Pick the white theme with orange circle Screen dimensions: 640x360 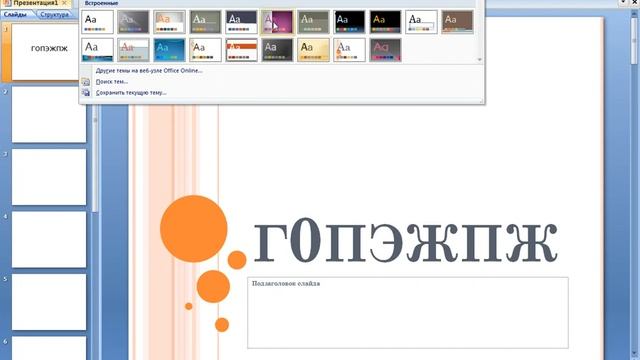tap(349, 50)
